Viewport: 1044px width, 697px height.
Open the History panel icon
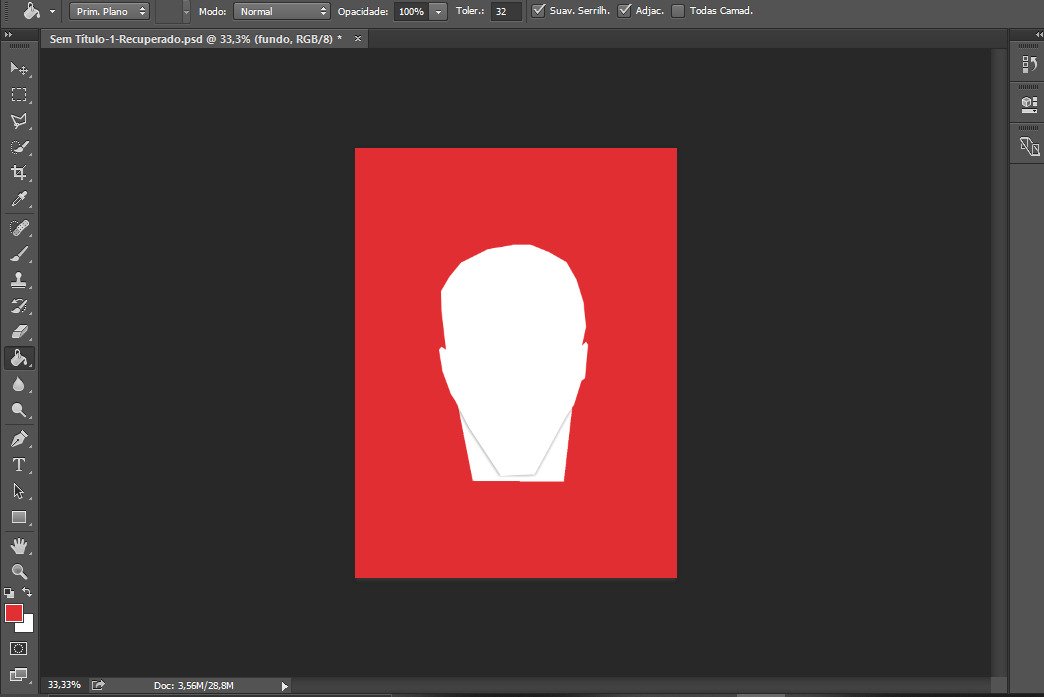coord(1029,64)
